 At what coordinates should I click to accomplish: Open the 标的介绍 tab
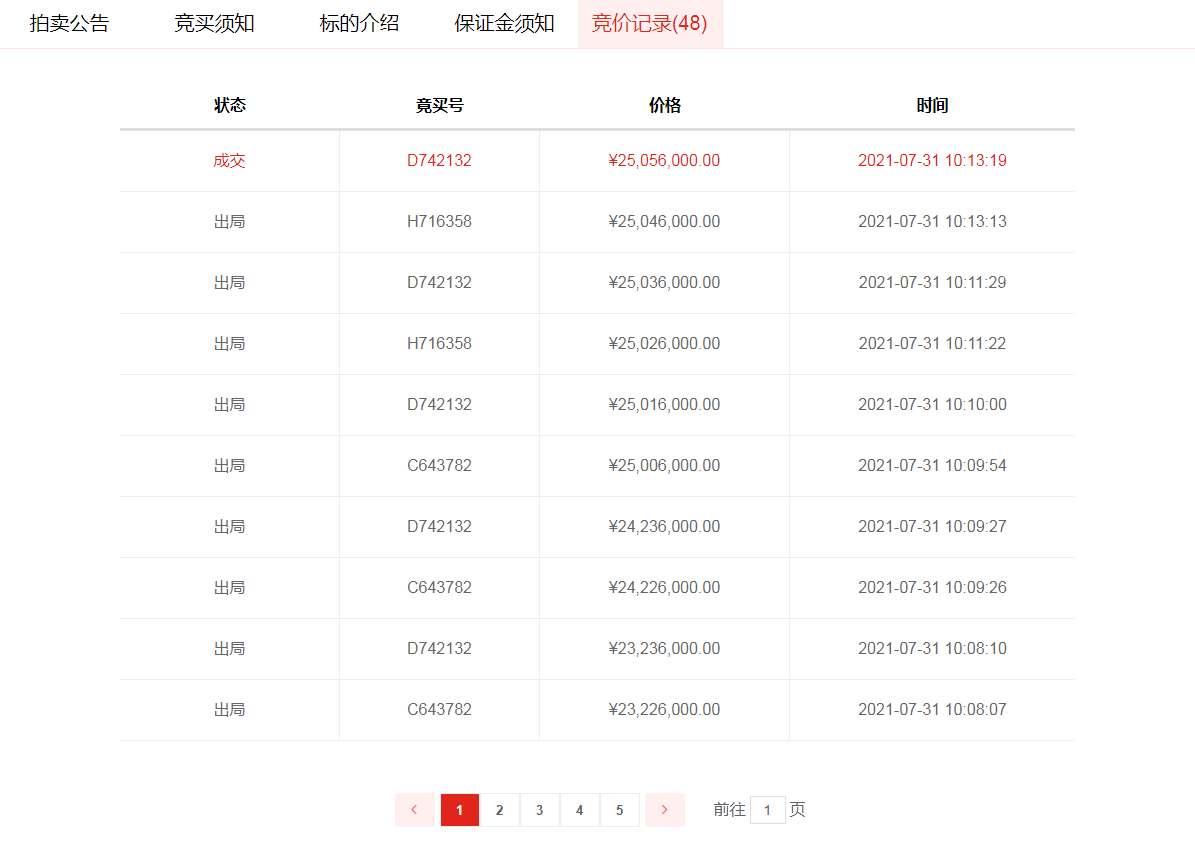click(x=359, y=24)
